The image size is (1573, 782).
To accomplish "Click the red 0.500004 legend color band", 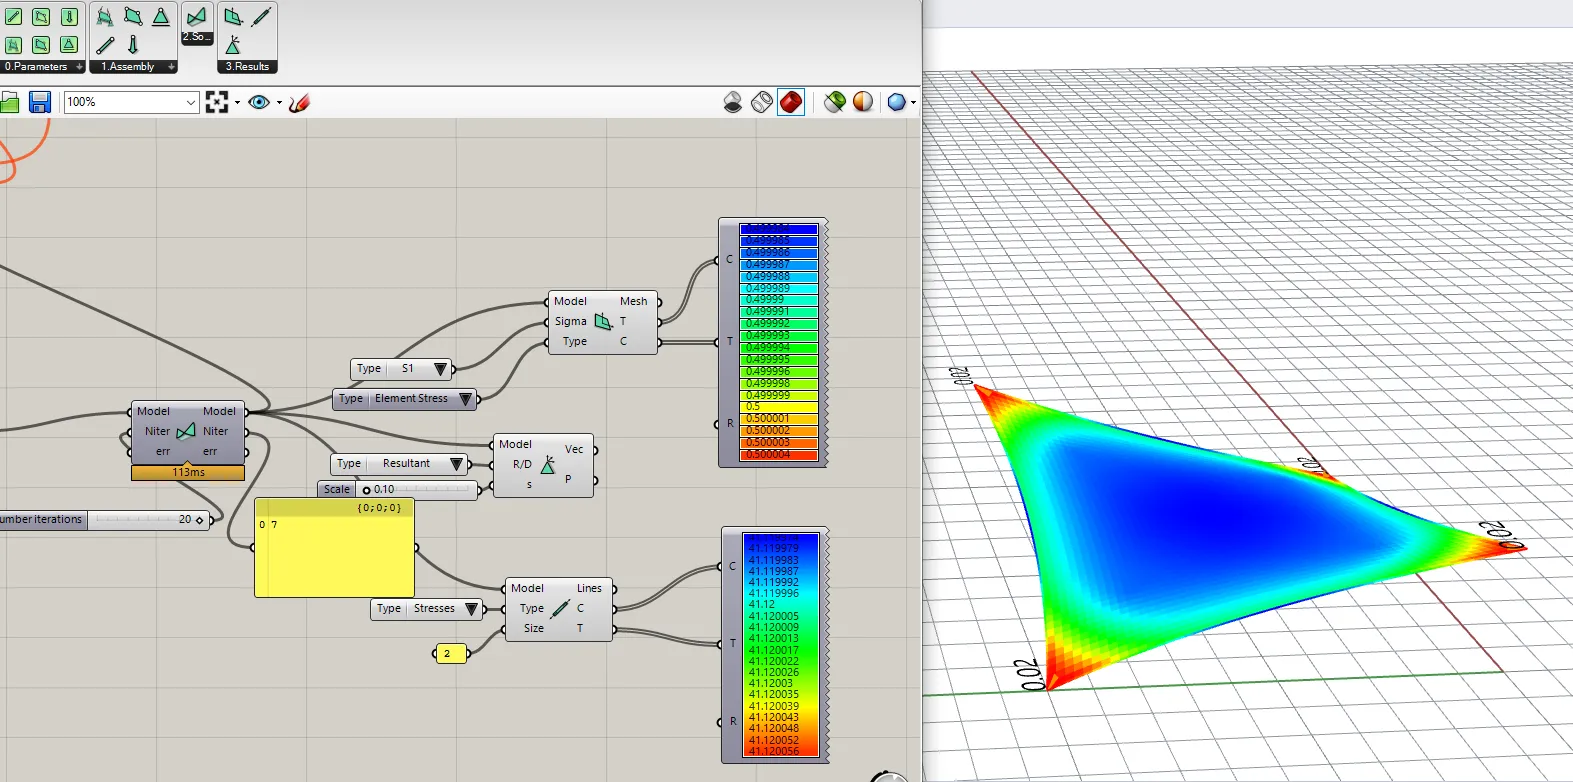I will click(779, 455).
